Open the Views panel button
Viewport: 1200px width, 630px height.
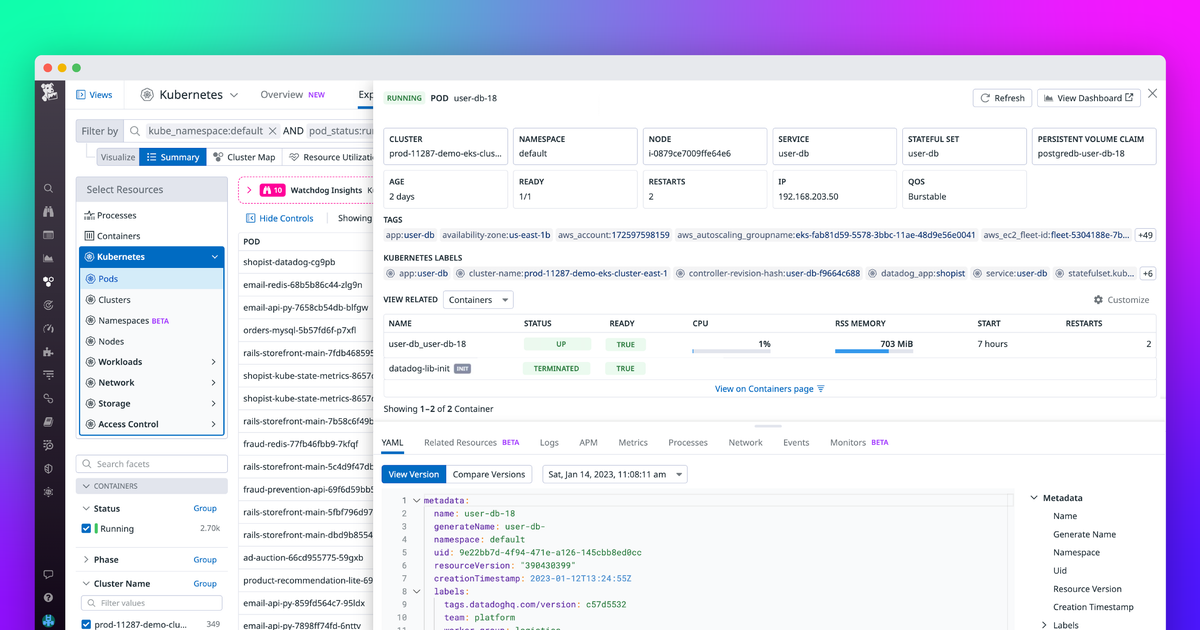(x=94, y=95)
